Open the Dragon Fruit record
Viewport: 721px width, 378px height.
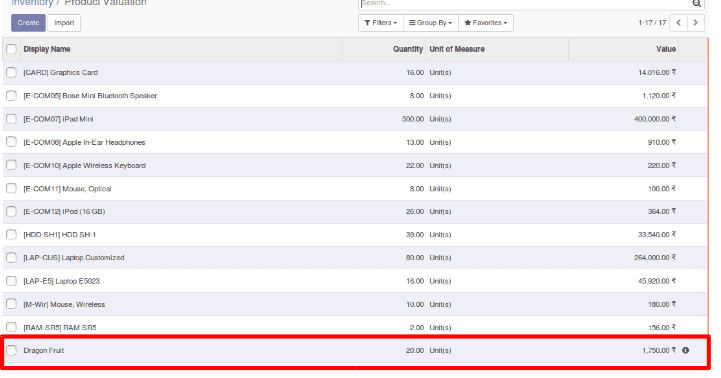click(x=44, y=350)
